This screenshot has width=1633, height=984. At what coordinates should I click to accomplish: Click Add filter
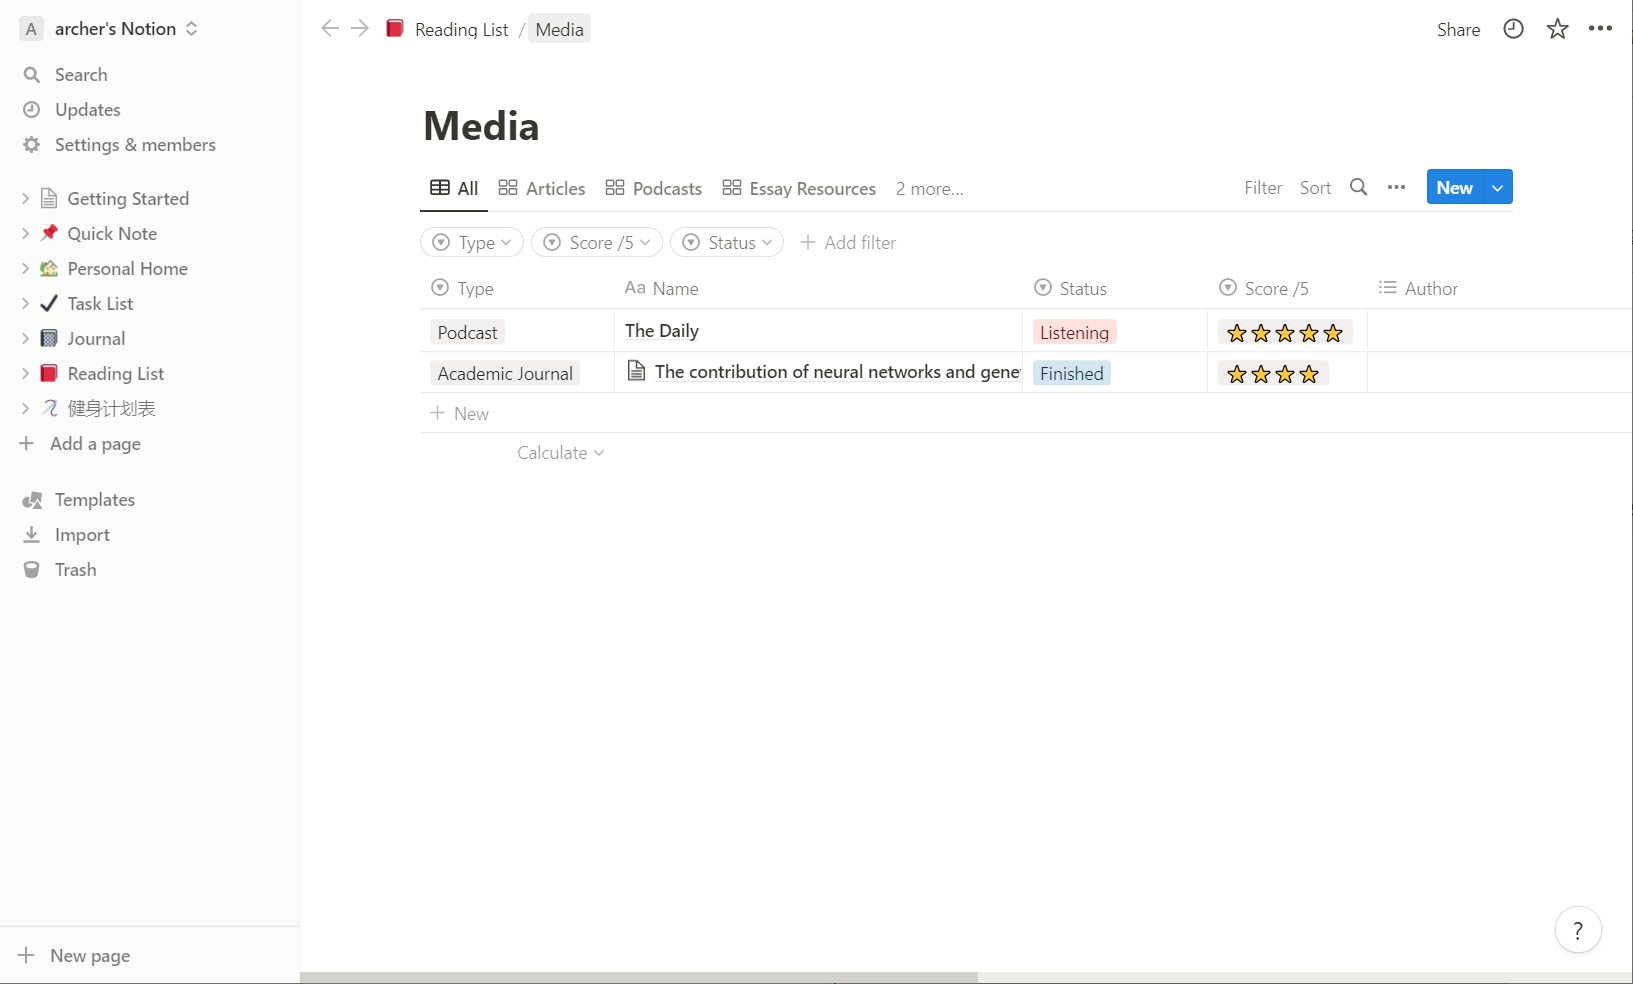click(x=848, y=242)
